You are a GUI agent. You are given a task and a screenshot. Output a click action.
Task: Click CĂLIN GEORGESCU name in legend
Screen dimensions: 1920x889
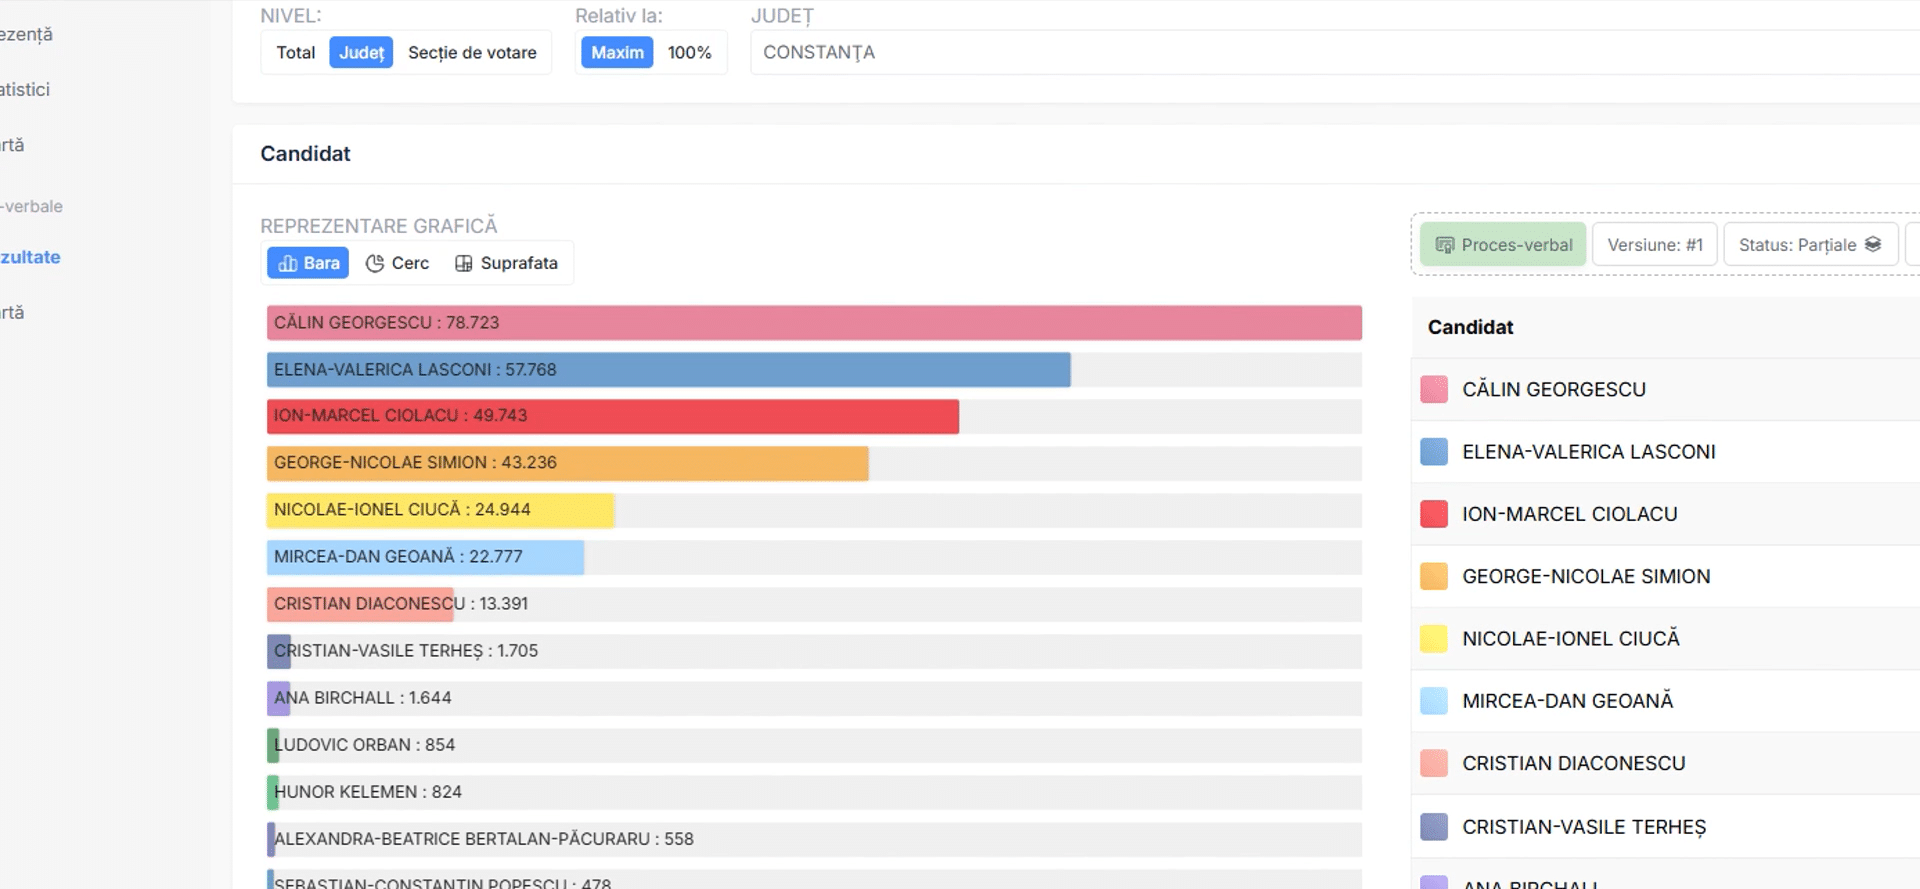point(1554,390)
